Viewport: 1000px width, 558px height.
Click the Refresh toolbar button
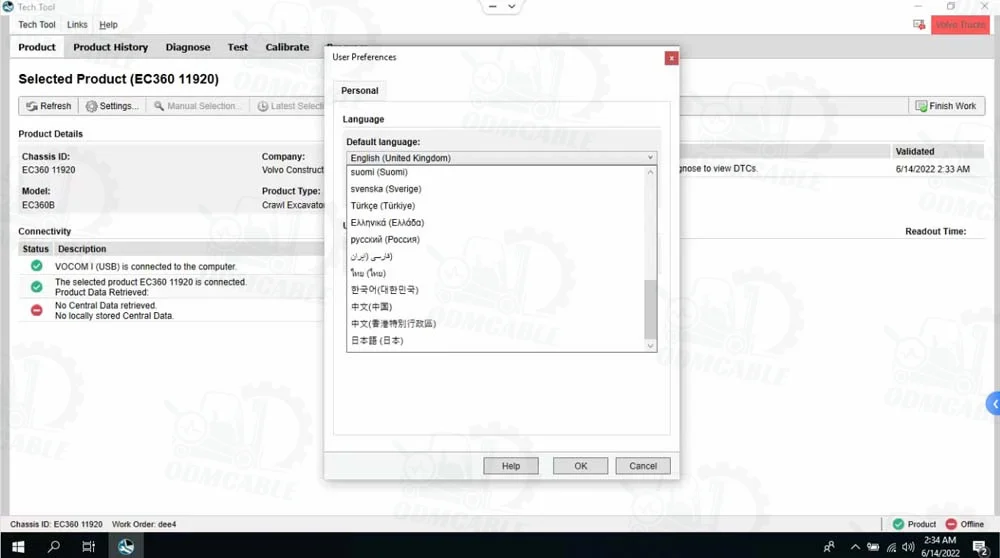coord(48,106)
